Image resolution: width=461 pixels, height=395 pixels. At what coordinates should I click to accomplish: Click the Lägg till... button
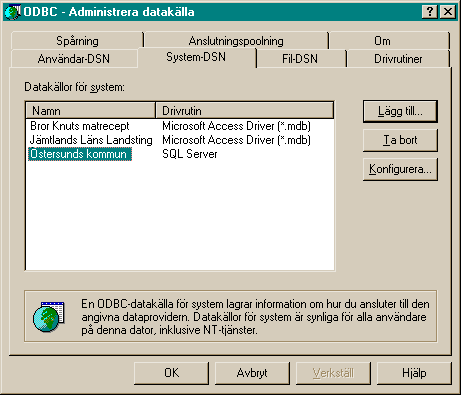point(400,111)
